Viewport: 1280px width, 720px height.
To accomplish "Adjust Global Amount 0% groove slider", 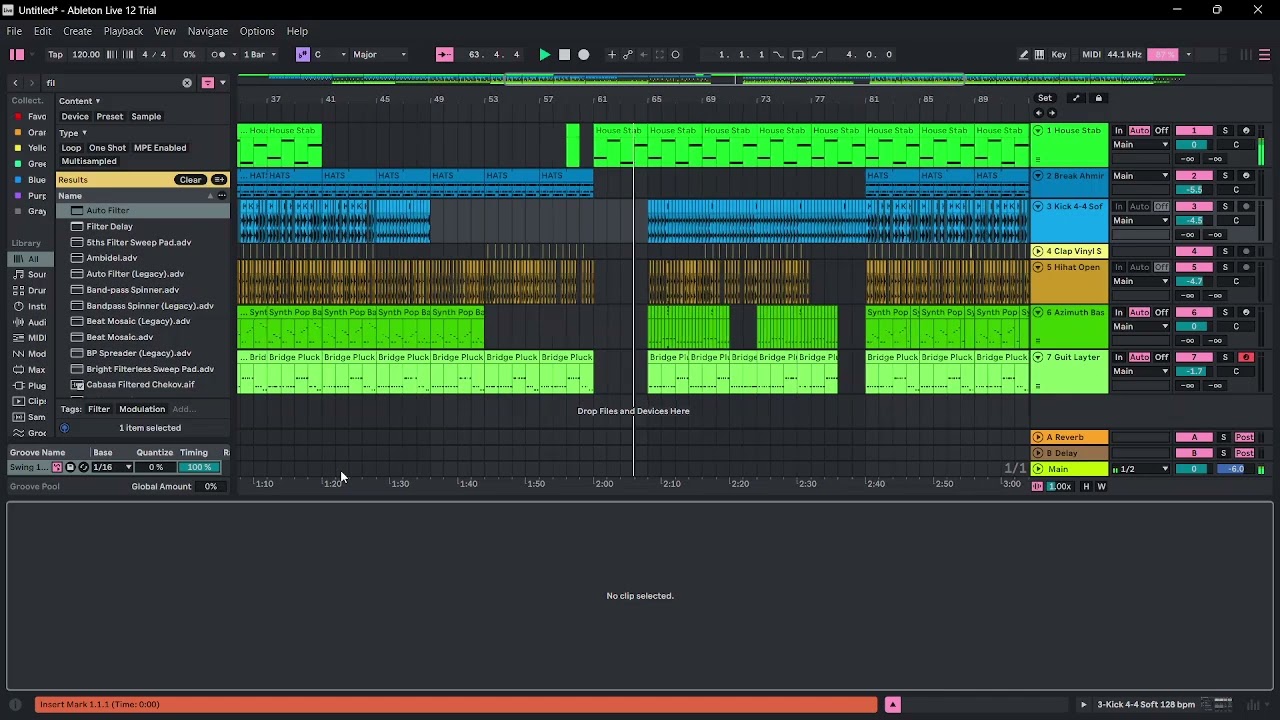I will click(210, 487).
